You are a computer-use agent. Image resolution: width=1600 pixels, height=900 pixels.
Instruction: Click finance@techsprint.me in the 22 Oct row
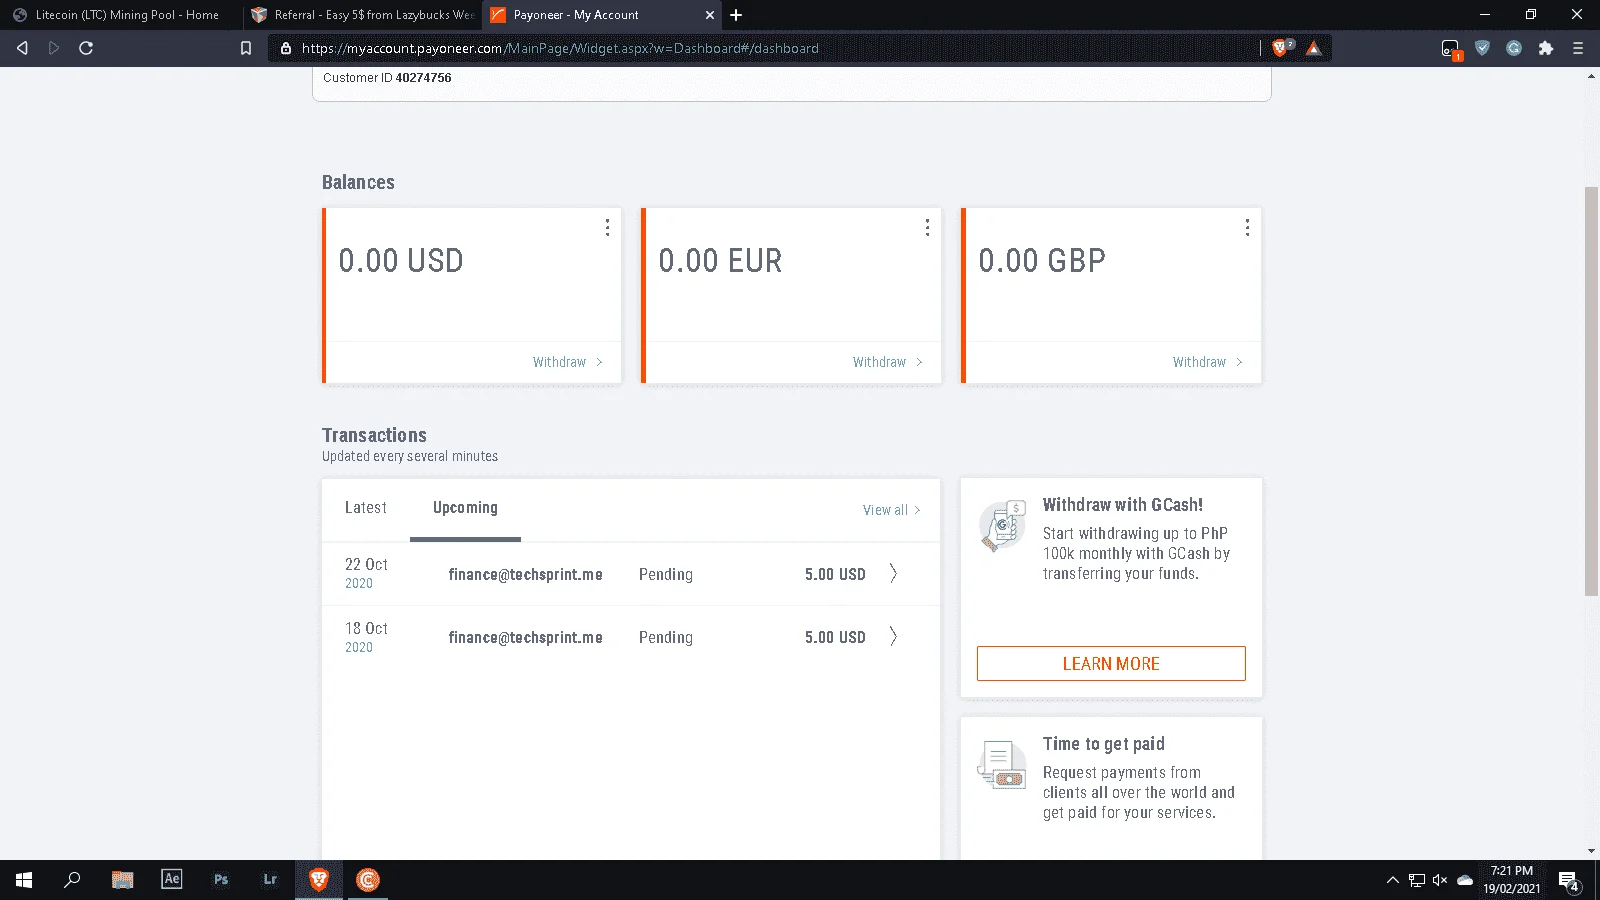pos(525,575)
